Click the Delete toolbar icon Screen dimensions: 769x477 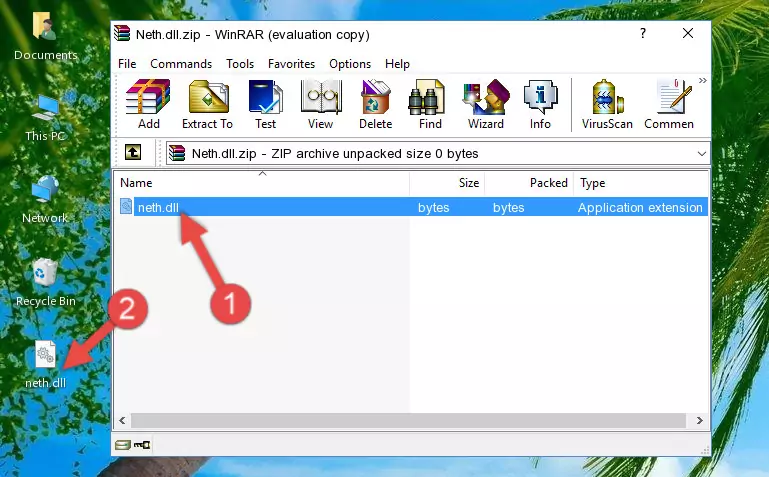pos(376,104)
